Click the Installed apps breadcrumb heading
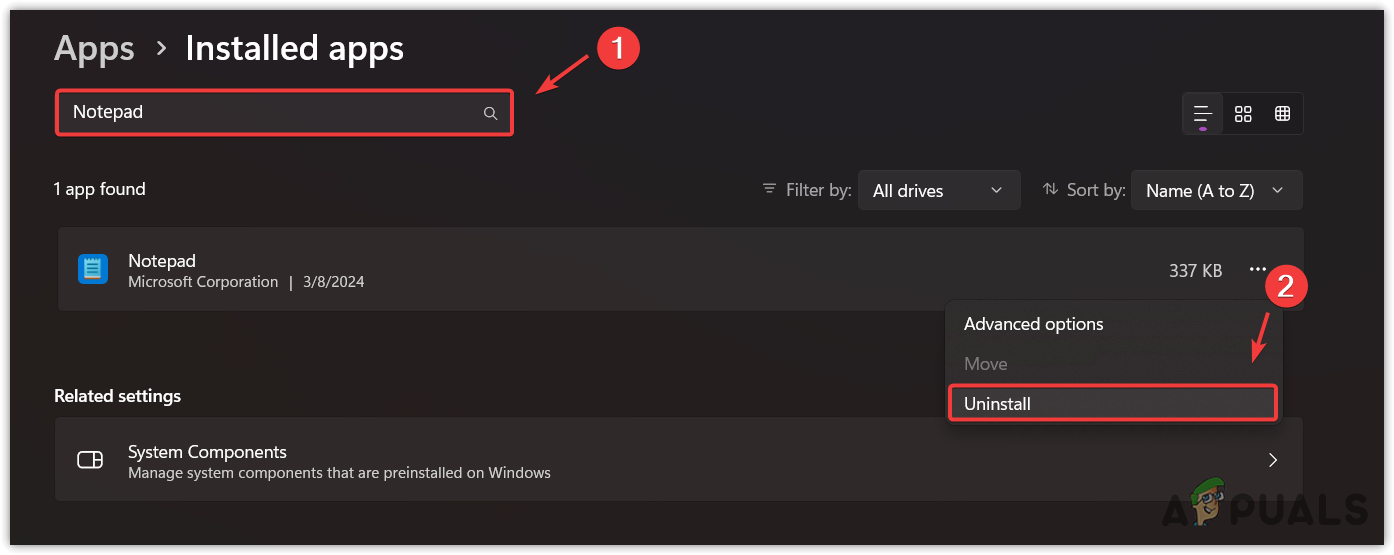Image resolution: width=1394 pixels, height=555 pixels. pyautogui.click(x=294, y=48)
